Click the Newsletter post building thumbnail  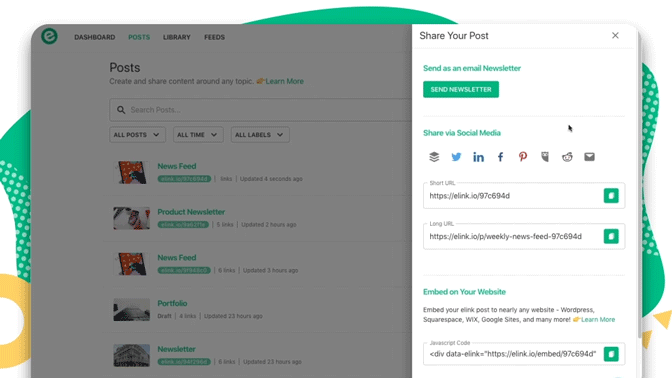pyautogui.click(x=132, y=355)
